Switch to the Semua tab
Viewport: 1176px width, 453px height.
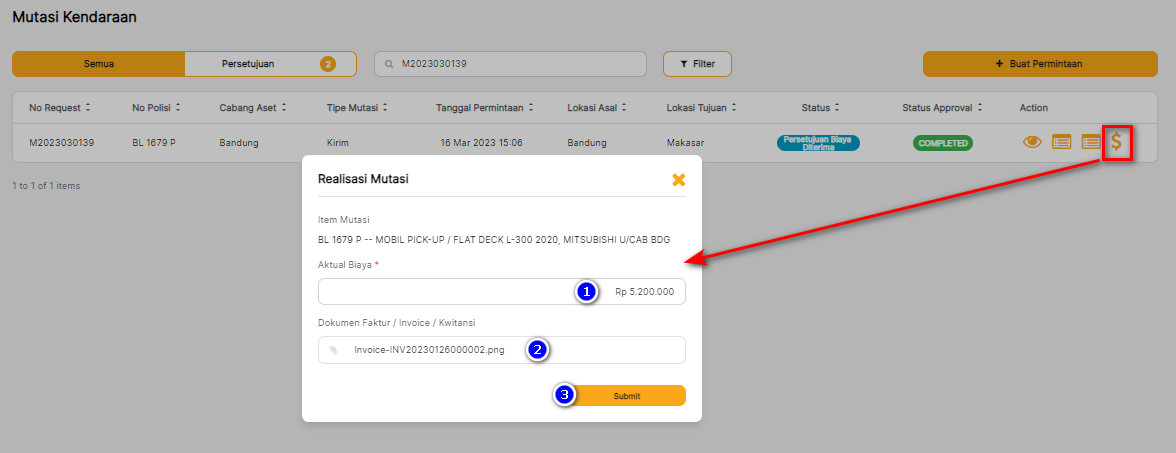point(98,64)
